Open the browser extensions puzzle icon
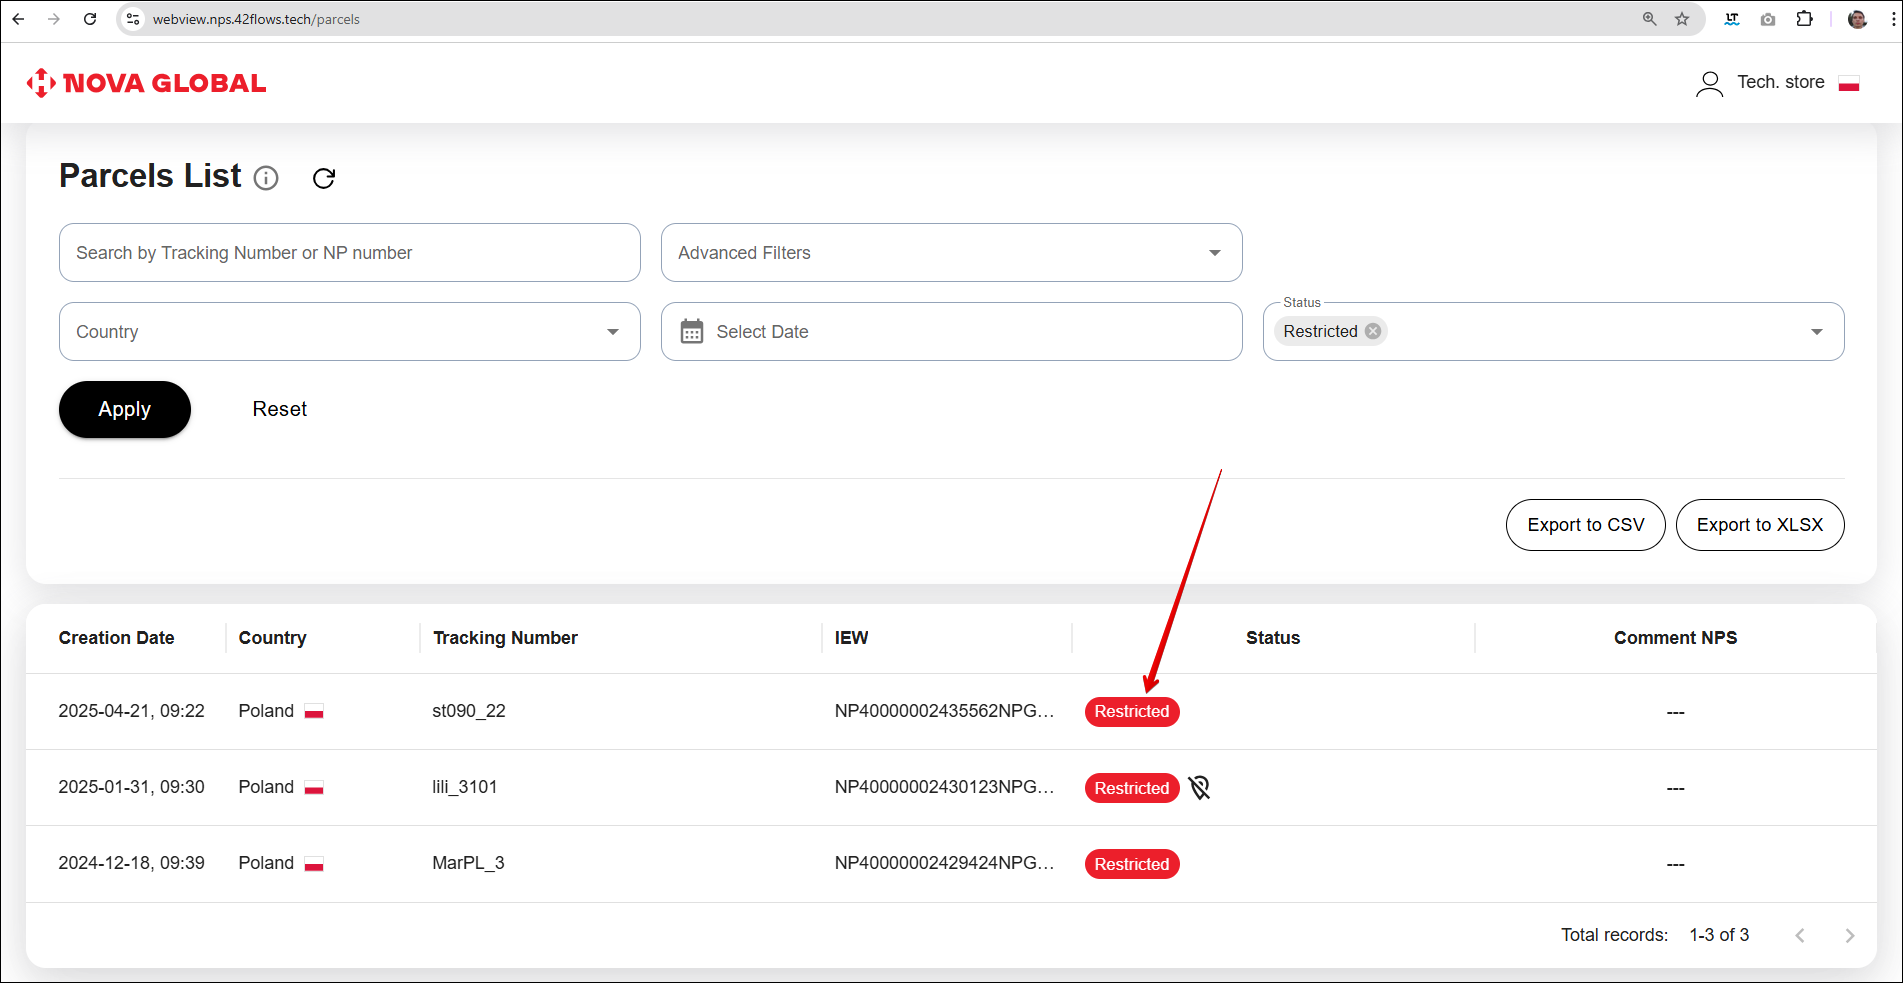1903x983 pixels. point(1804,19)
